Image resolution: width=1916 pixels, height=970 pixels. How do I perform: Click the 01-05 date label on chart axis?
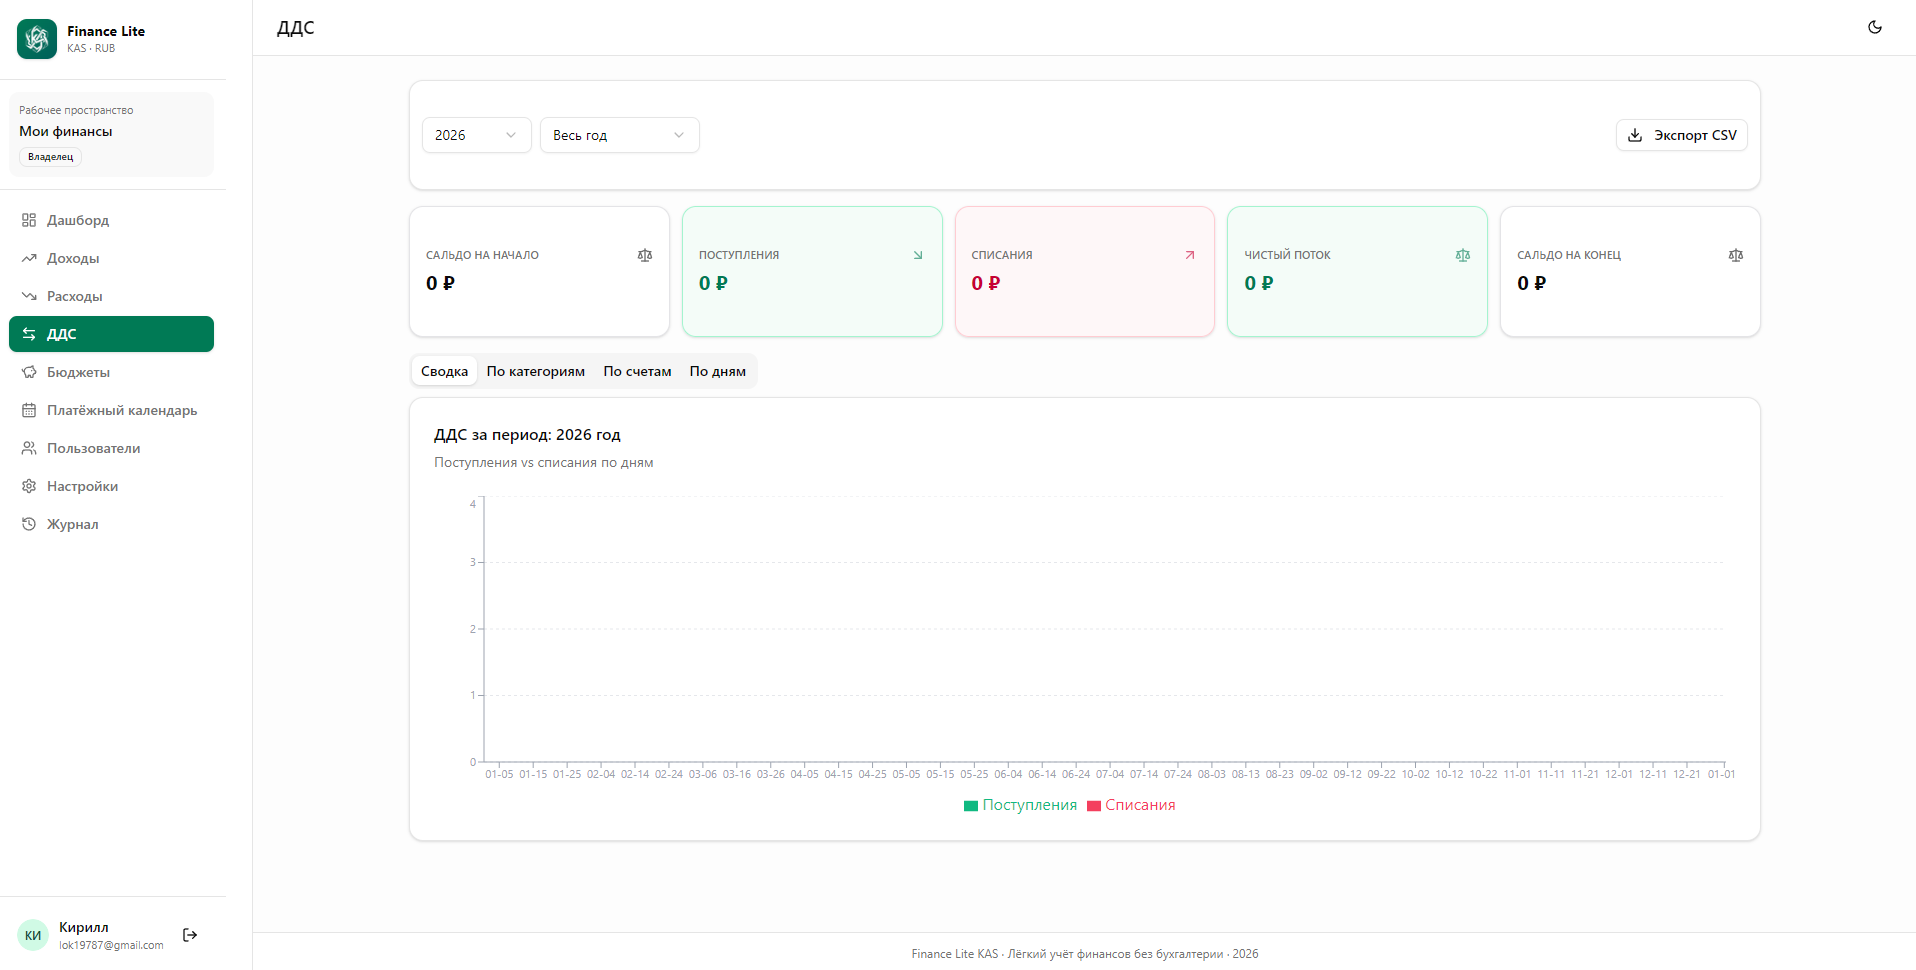point(499,774)
